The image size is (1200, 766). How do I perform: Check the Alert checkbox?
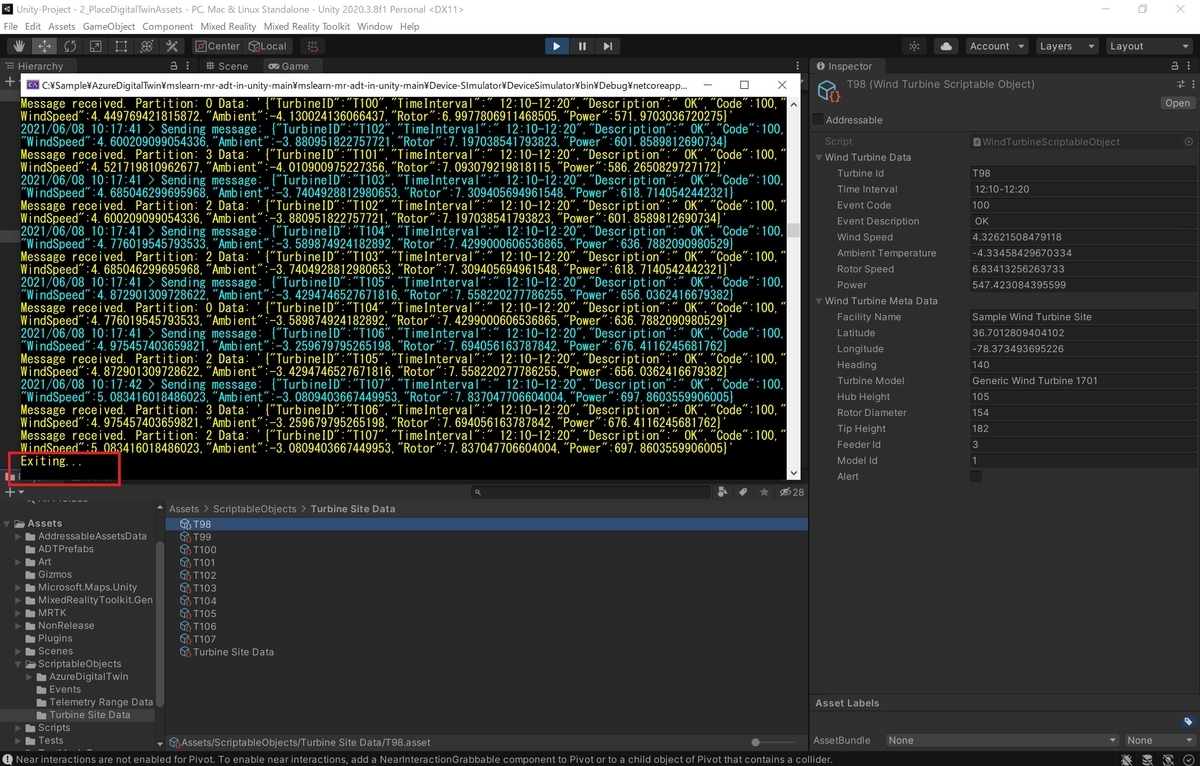[976, 477]
